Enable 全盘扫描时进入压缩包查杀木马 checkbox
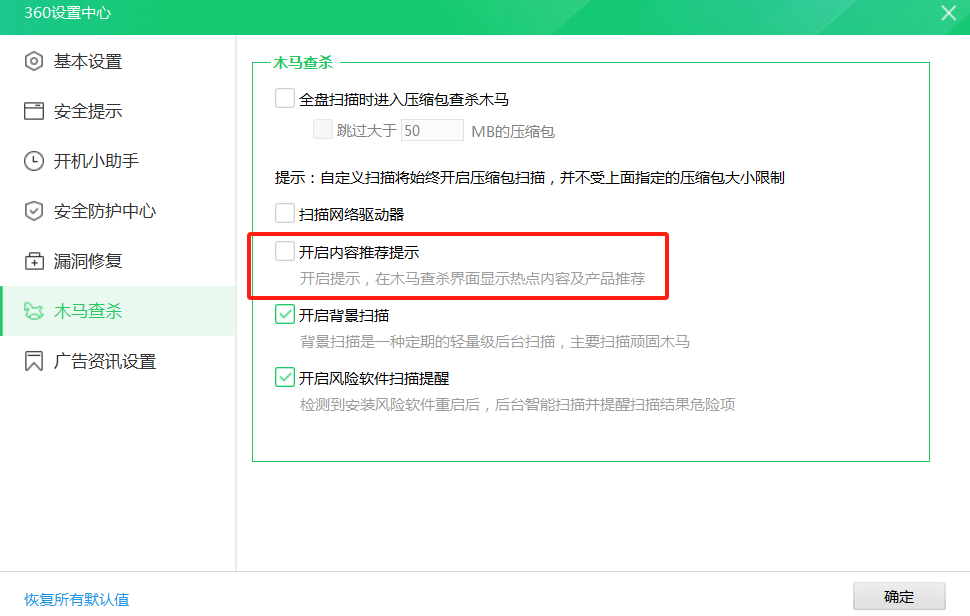The height and width of the screenshot is (616, 970). 285,98
